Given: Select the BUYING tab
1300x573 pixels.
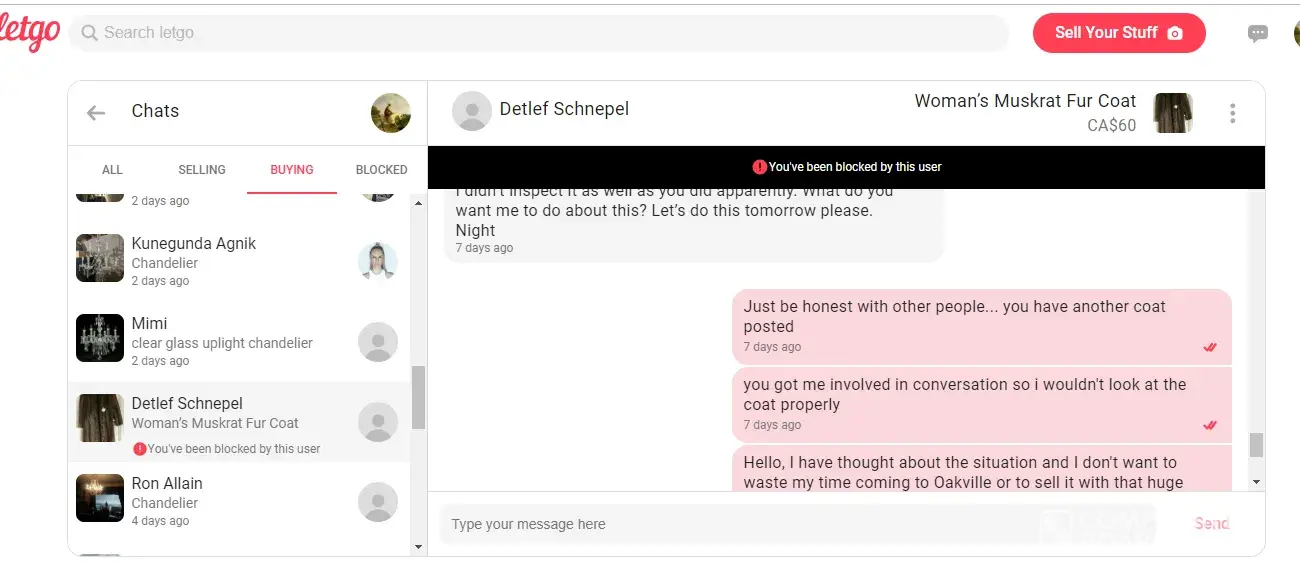Looking at the screenshot, I should tap(292, 170).
